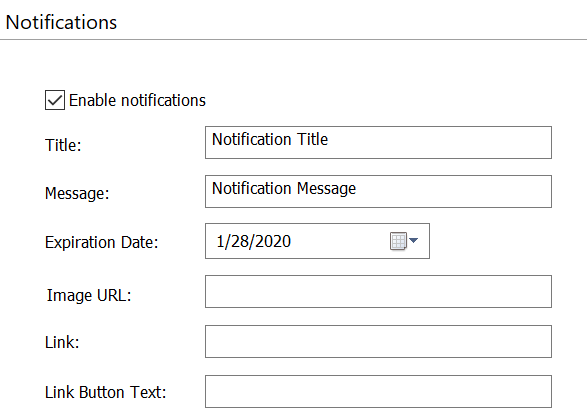Focus the Message field with 'Notification Message'
This screenshot has width=587, height=418.
click(378, 192)
